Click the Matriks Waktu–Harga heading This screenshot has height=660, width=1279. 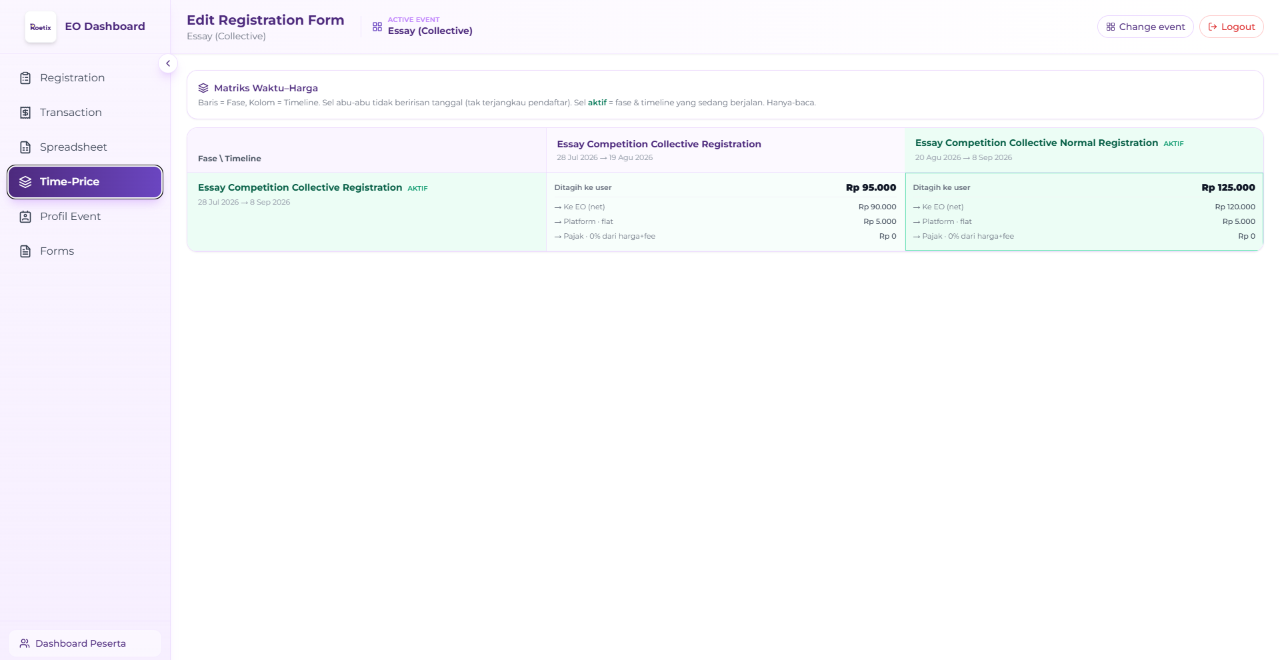pyautogui.click(x=266, y=88)
